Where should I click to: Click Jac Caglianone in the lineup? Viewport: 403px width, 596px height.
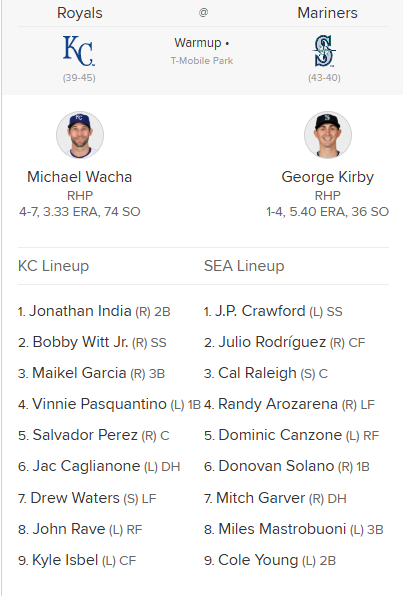[x=86, y=466]
